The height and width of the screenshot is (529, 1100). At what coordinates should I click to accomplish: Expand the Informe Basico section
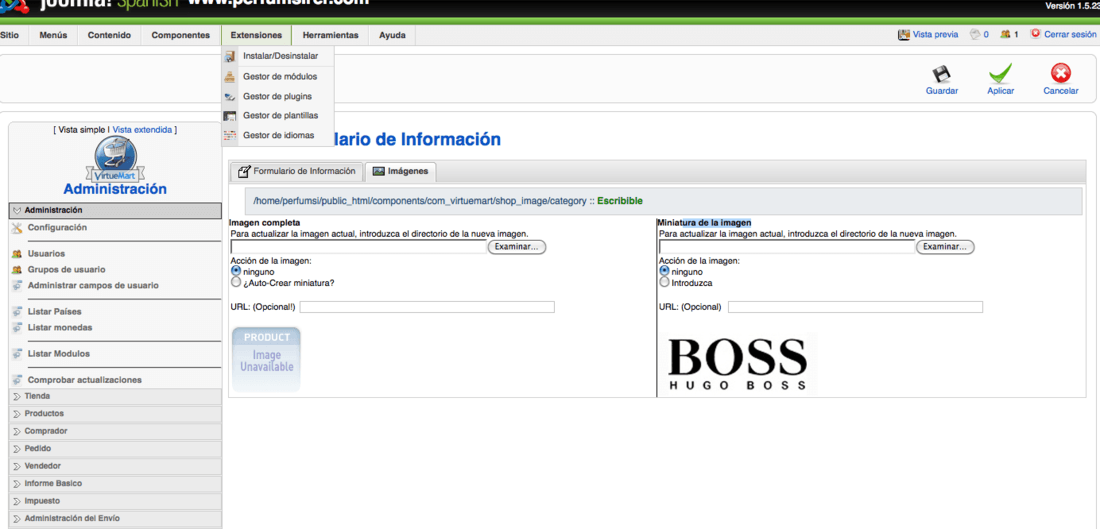[115, 484]
